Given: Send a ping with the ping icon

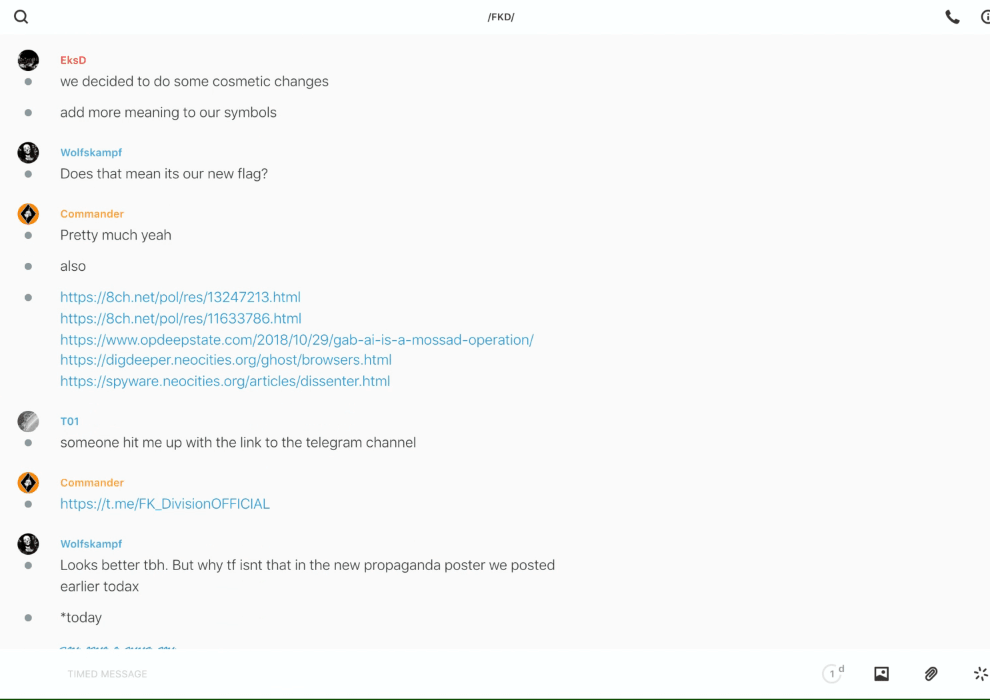Looking at the screenshot, I should pyautogui.click(x=980, y=674).
